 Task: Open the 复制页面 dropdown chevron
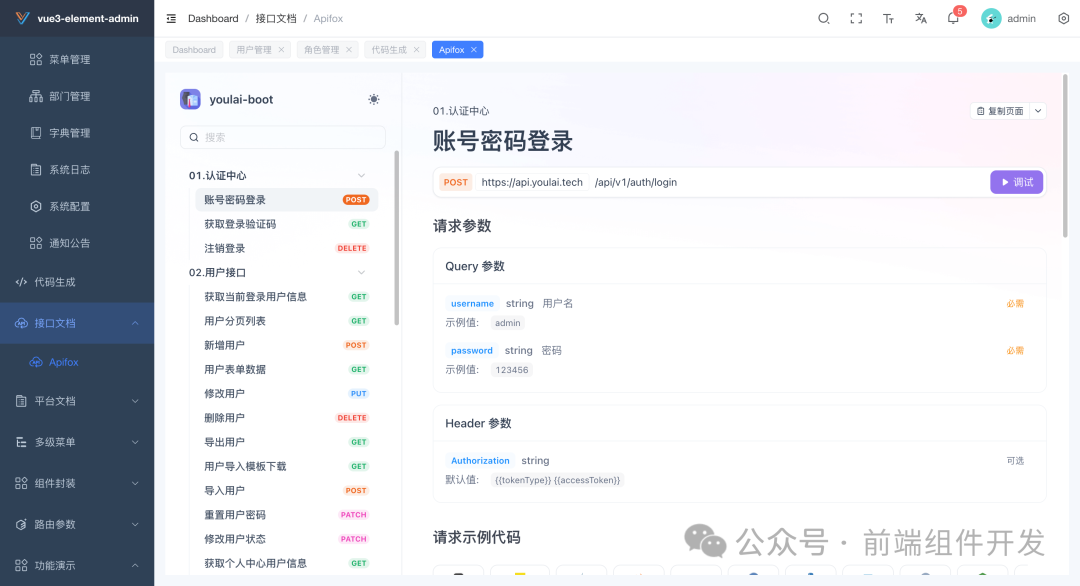coord(1040,111)
